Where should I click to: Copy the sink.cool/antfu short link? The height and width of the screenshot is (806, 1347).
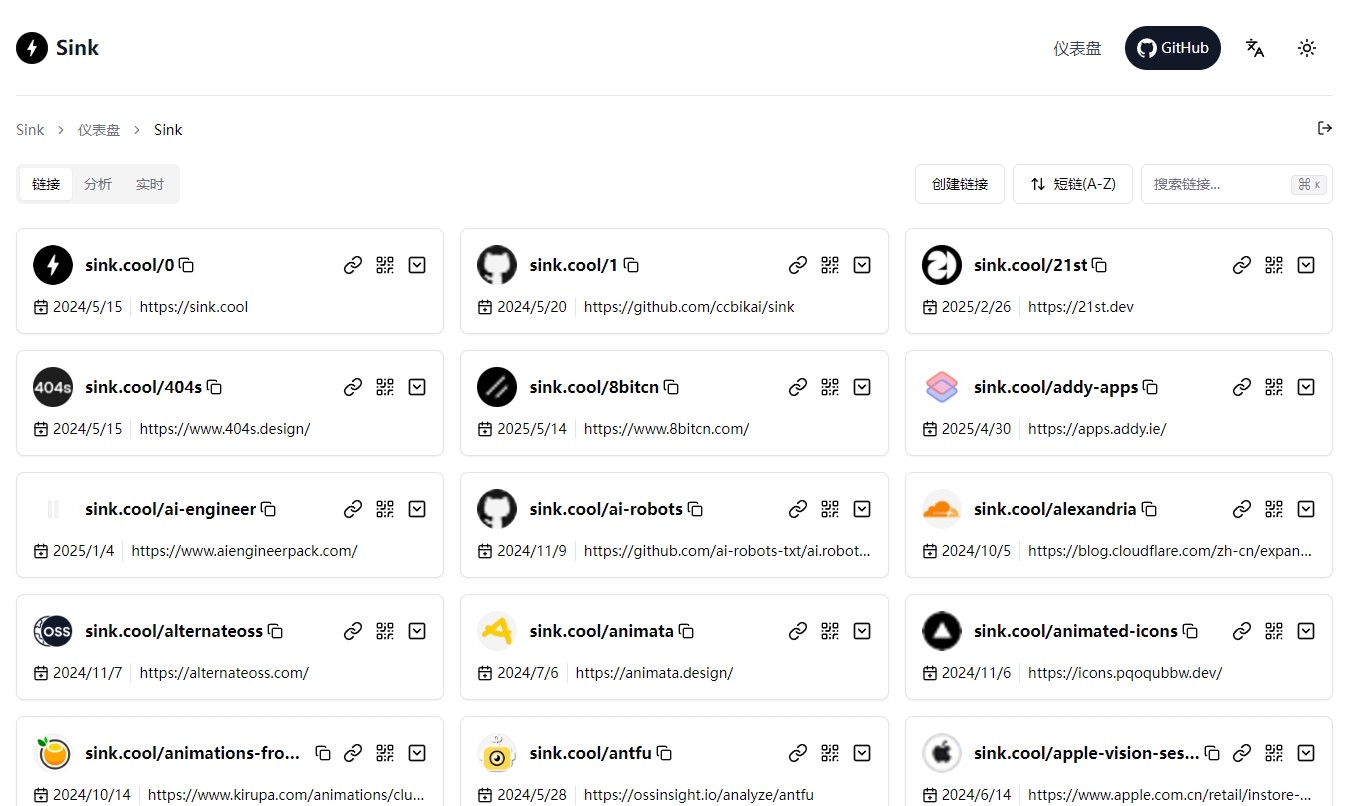pyautogui.click(x=664, y=754)
